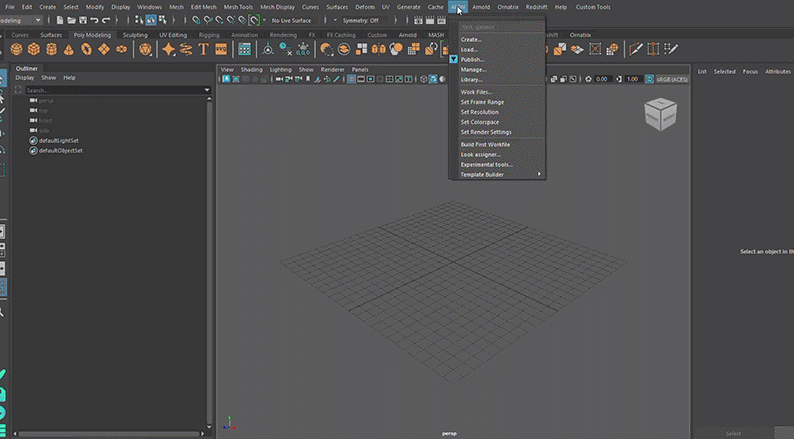Create a polygon disc from the shelf
This screenshot has width=794, height=439.
click(x=122, y=49)
